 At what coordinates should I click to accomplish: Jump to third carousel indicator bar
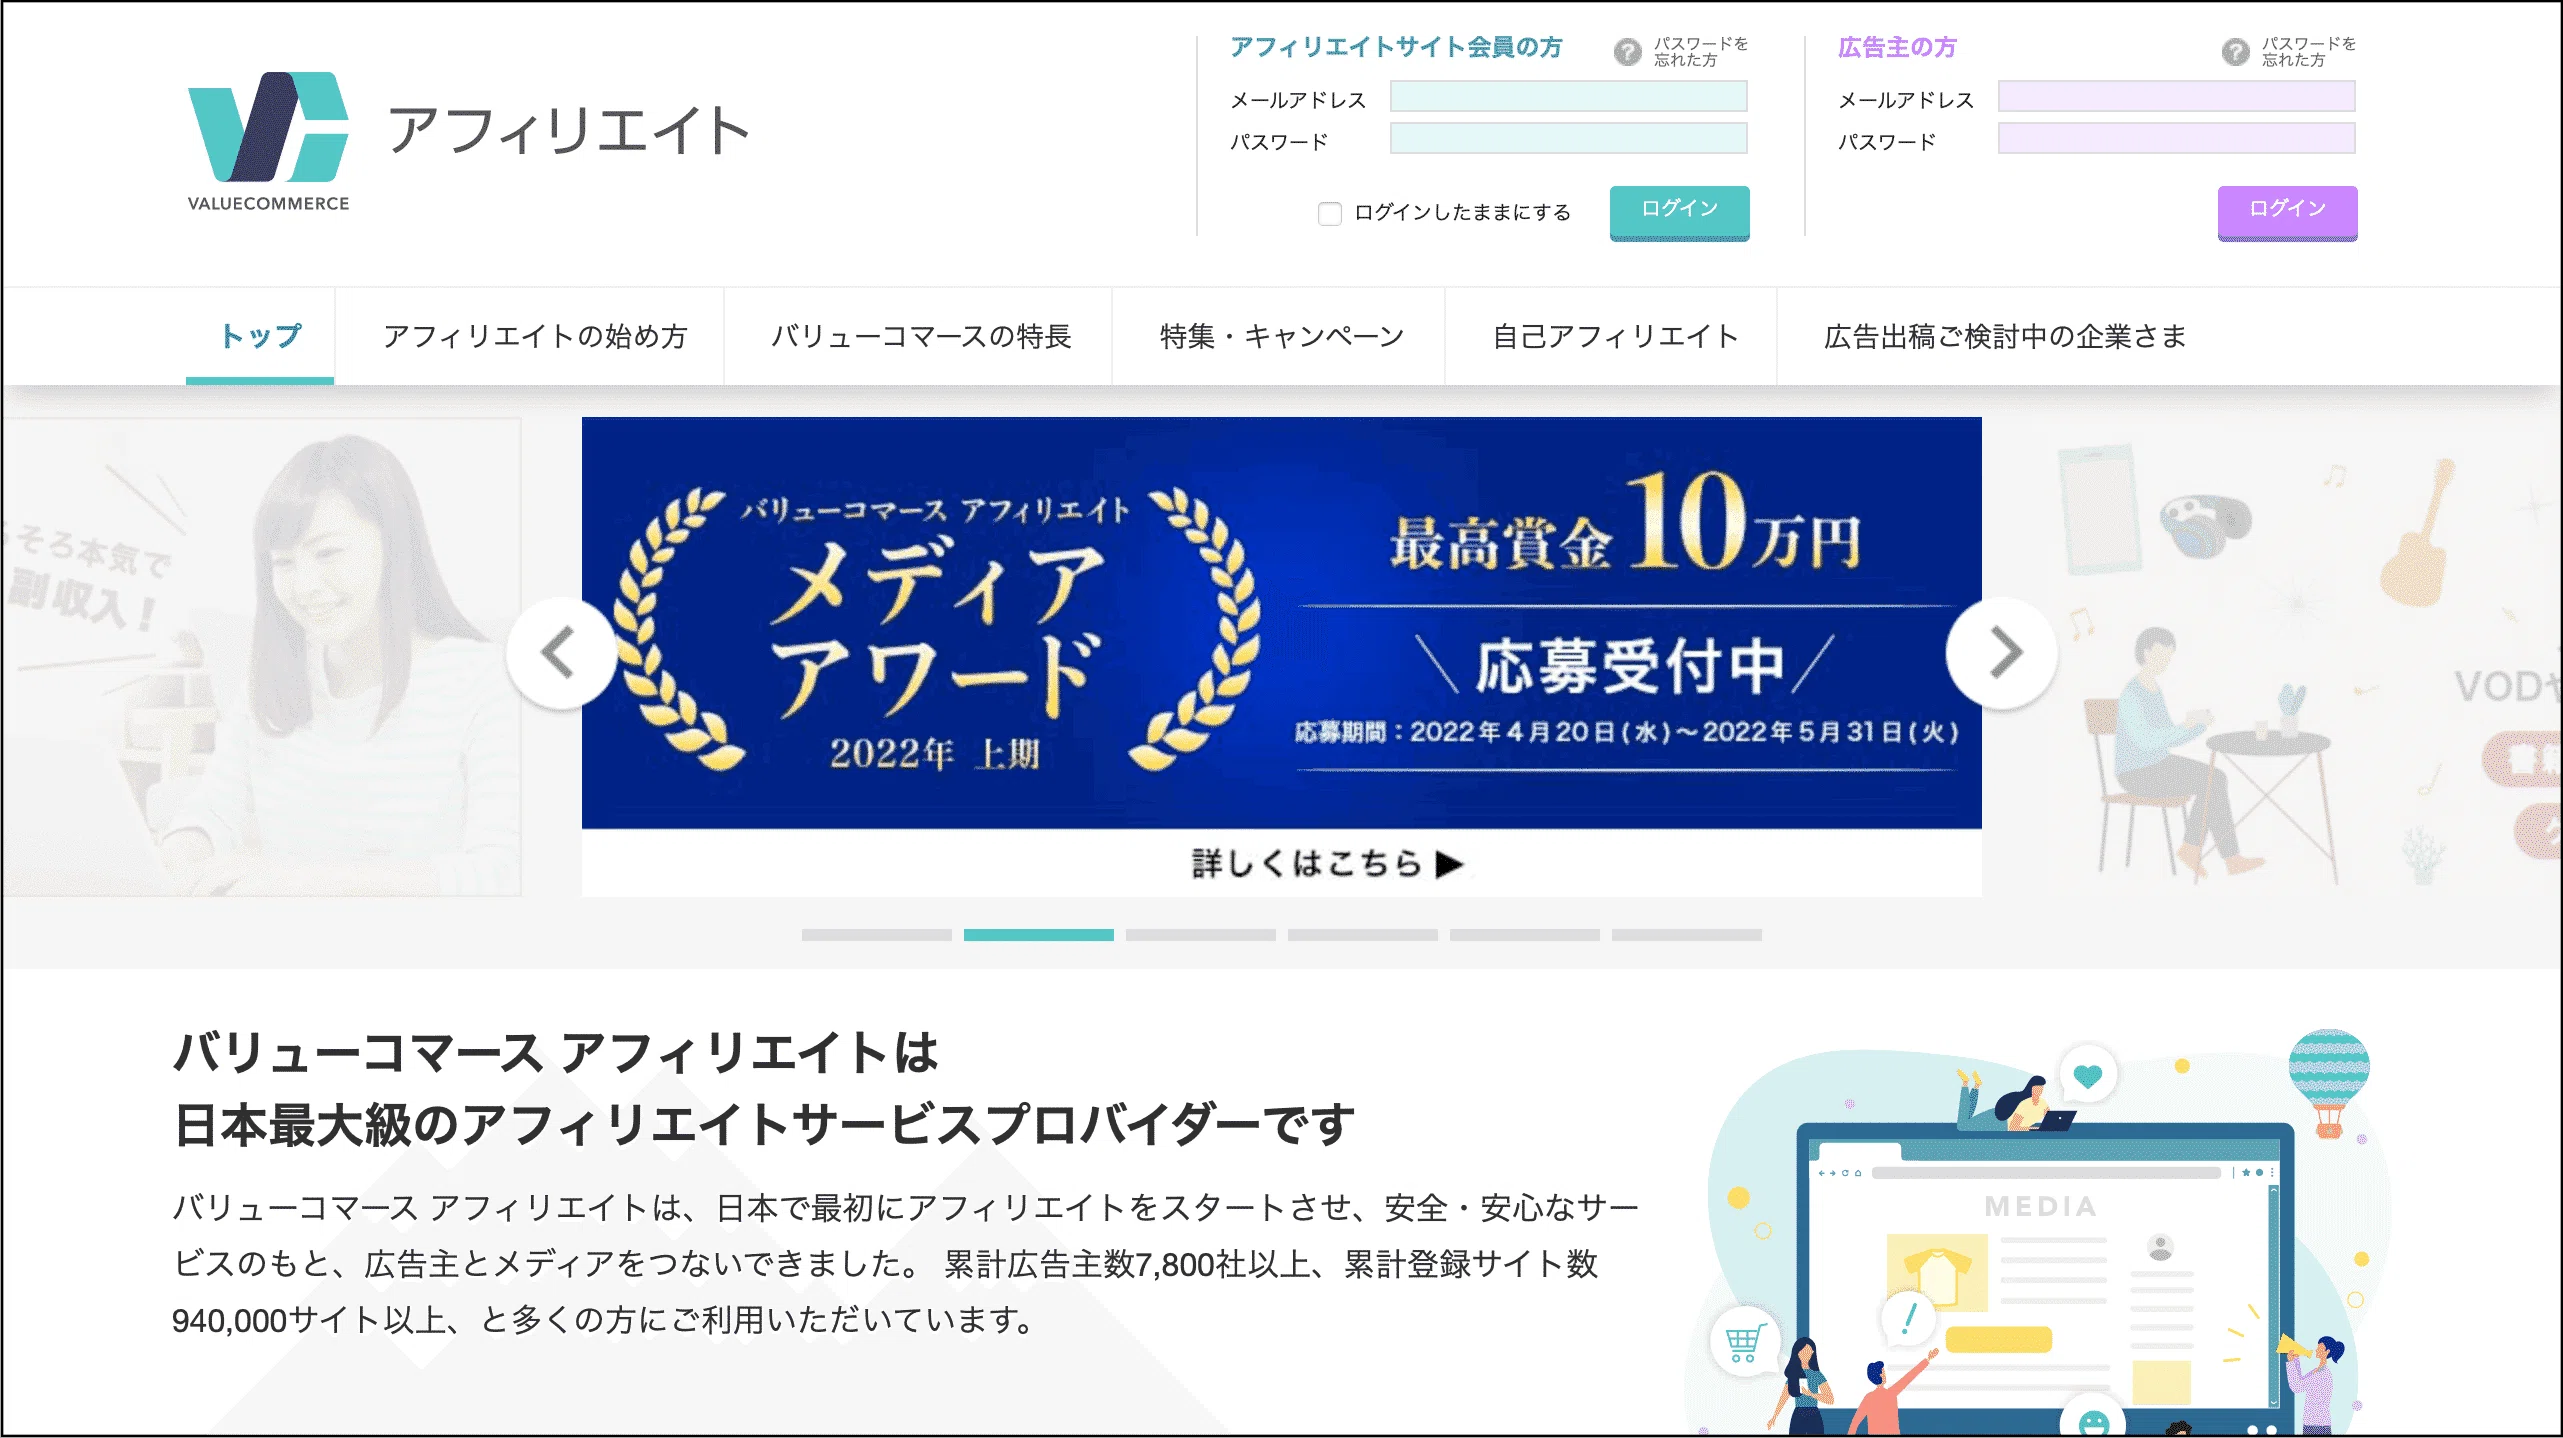[1200, 935]
